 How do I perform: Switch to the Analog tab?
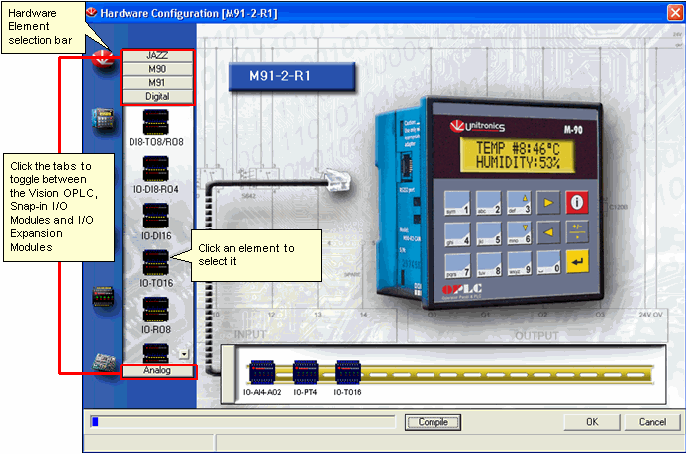[157, 371]
